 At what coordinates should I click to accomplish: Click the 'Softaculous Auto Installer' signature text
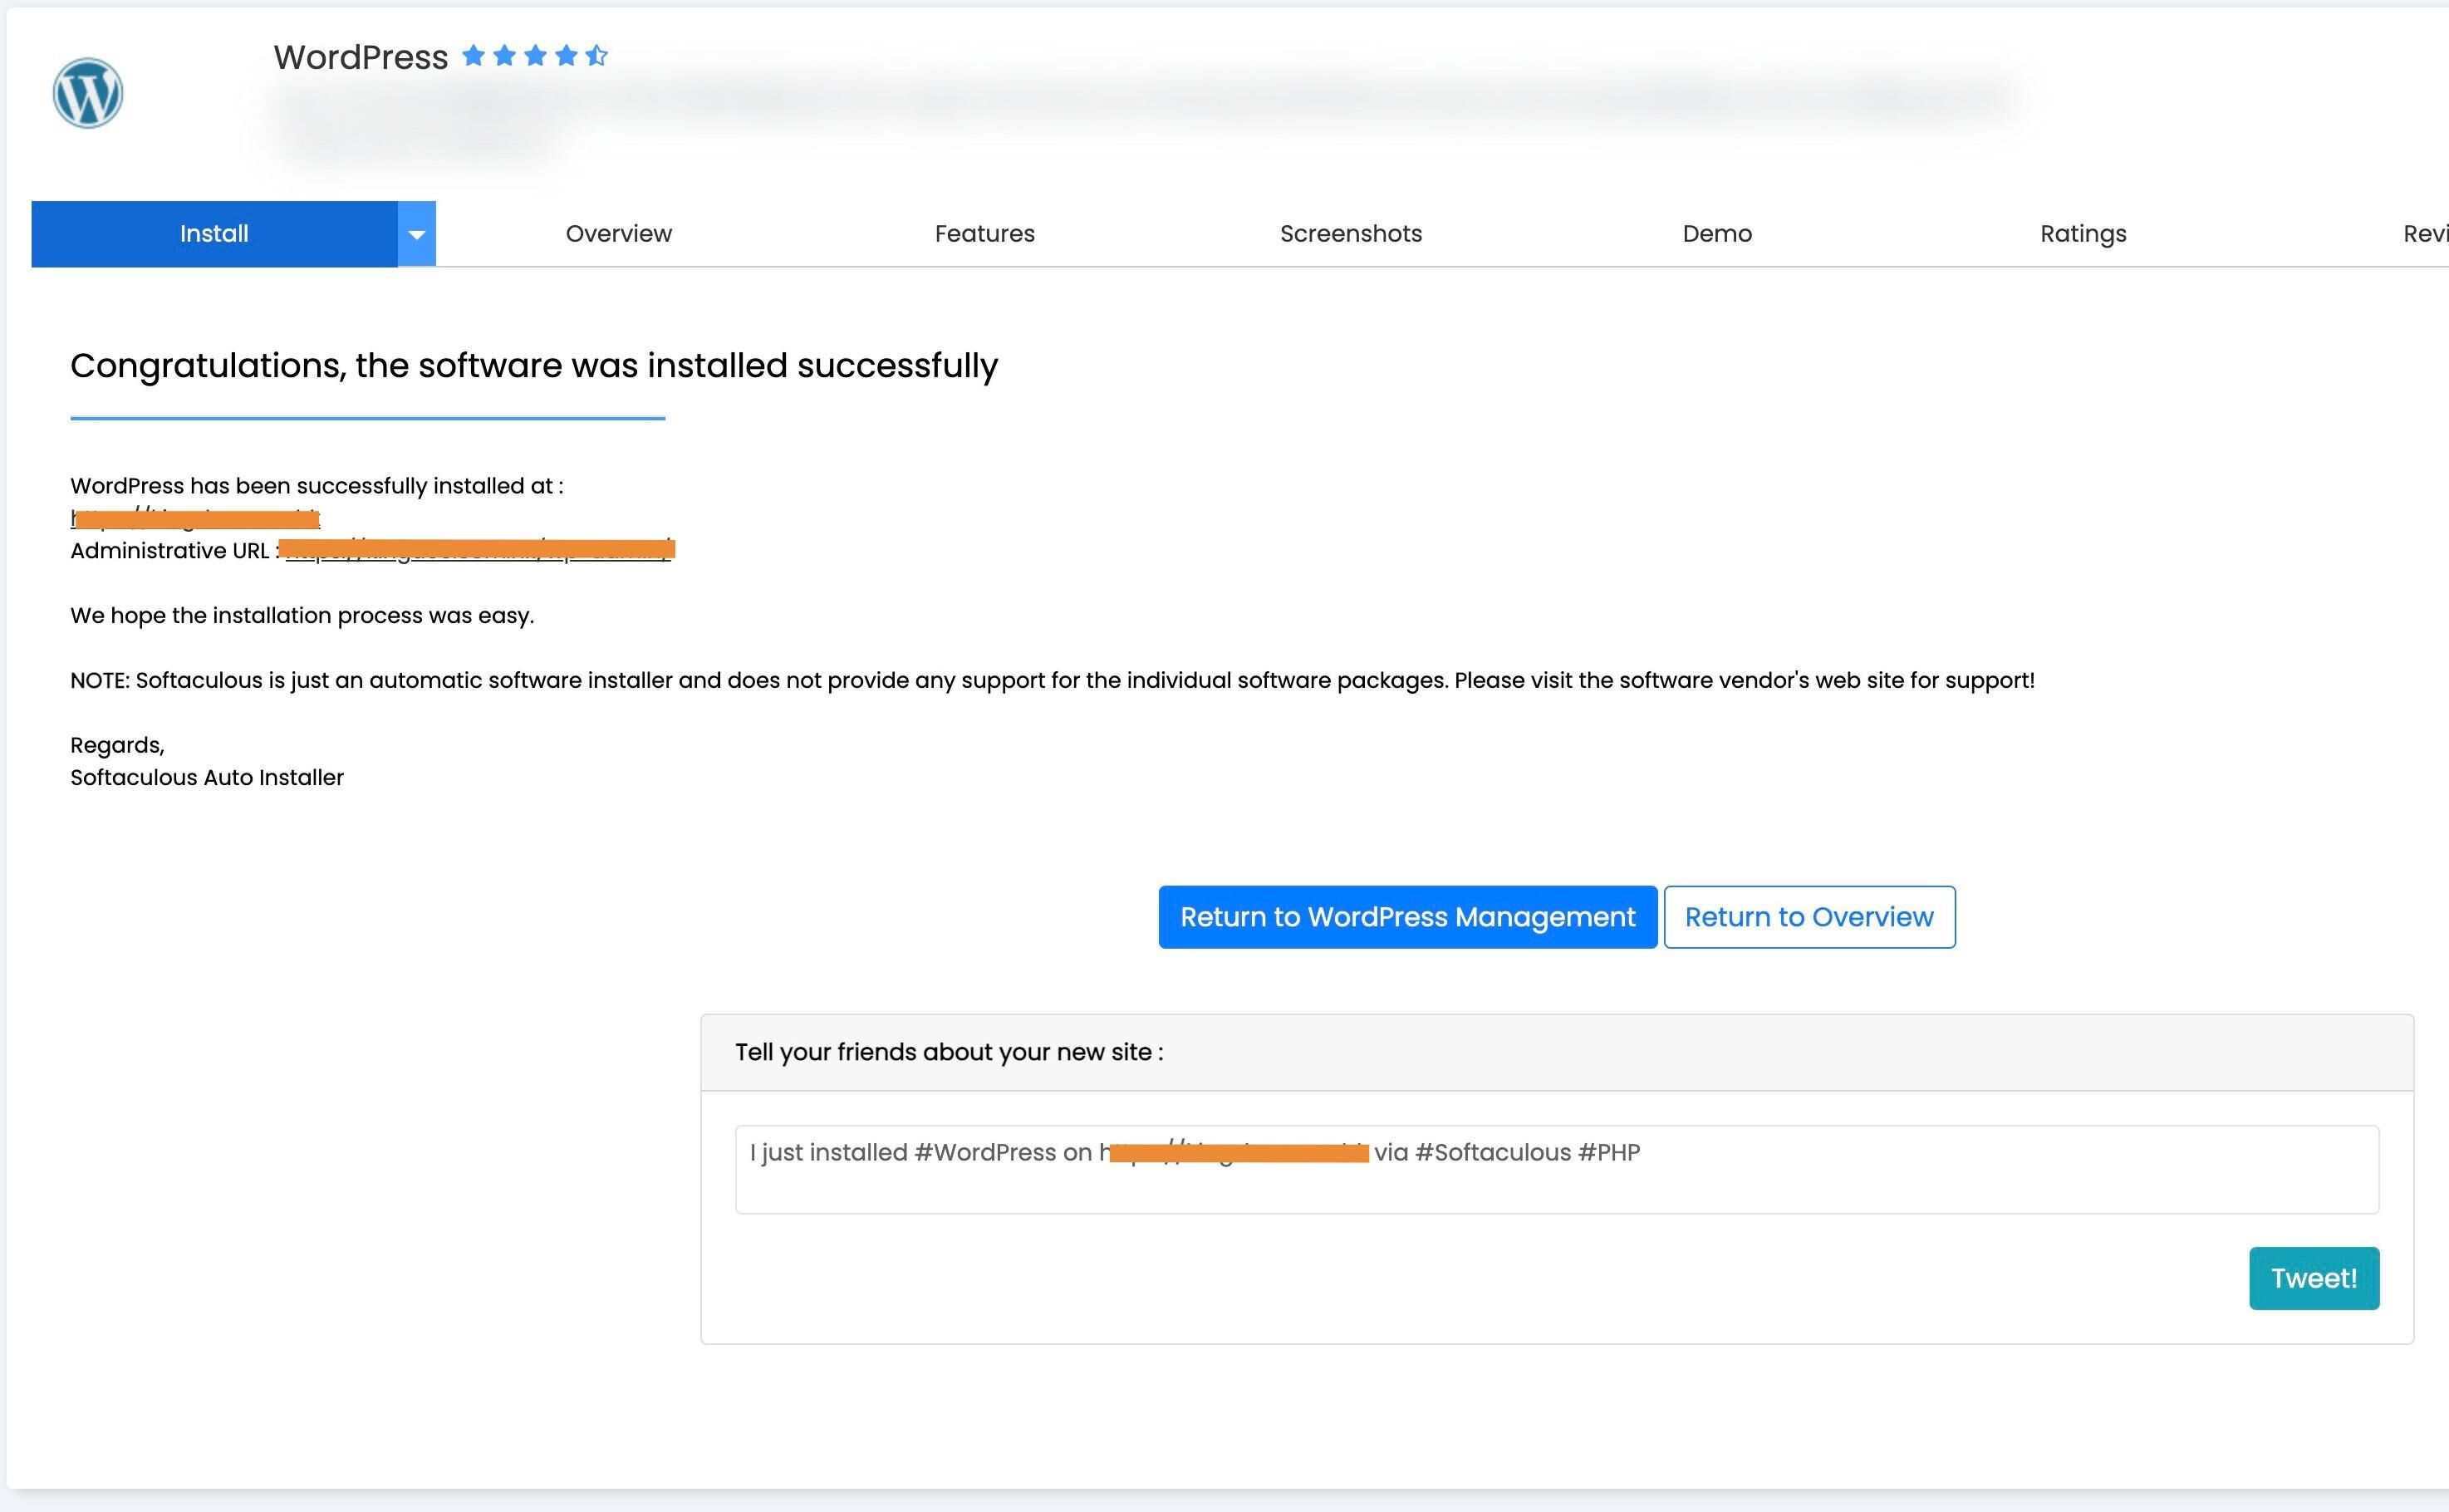[207, 778]
